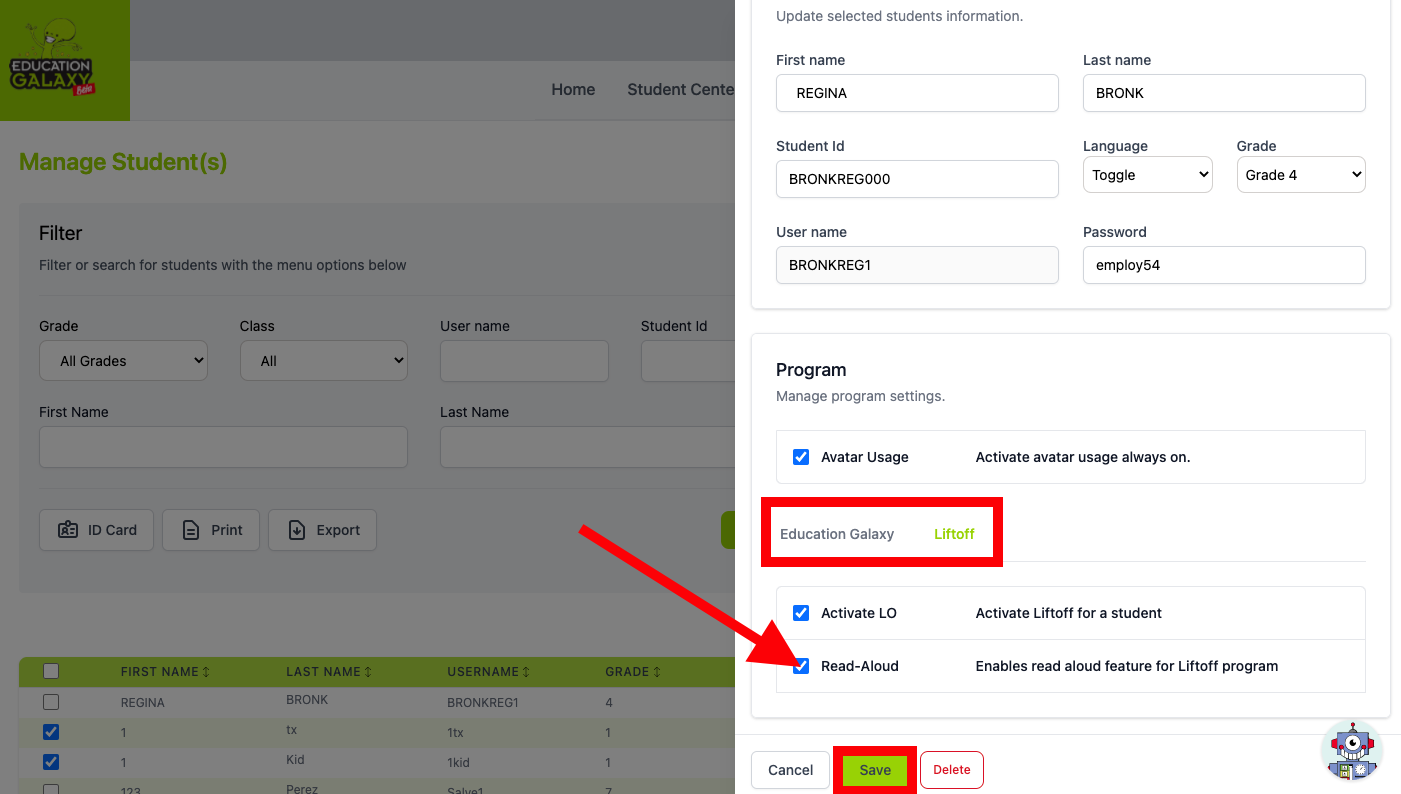Sort by Last Name column arrows
Screen dimensions: 1401x794
click(x=368, y=672)
